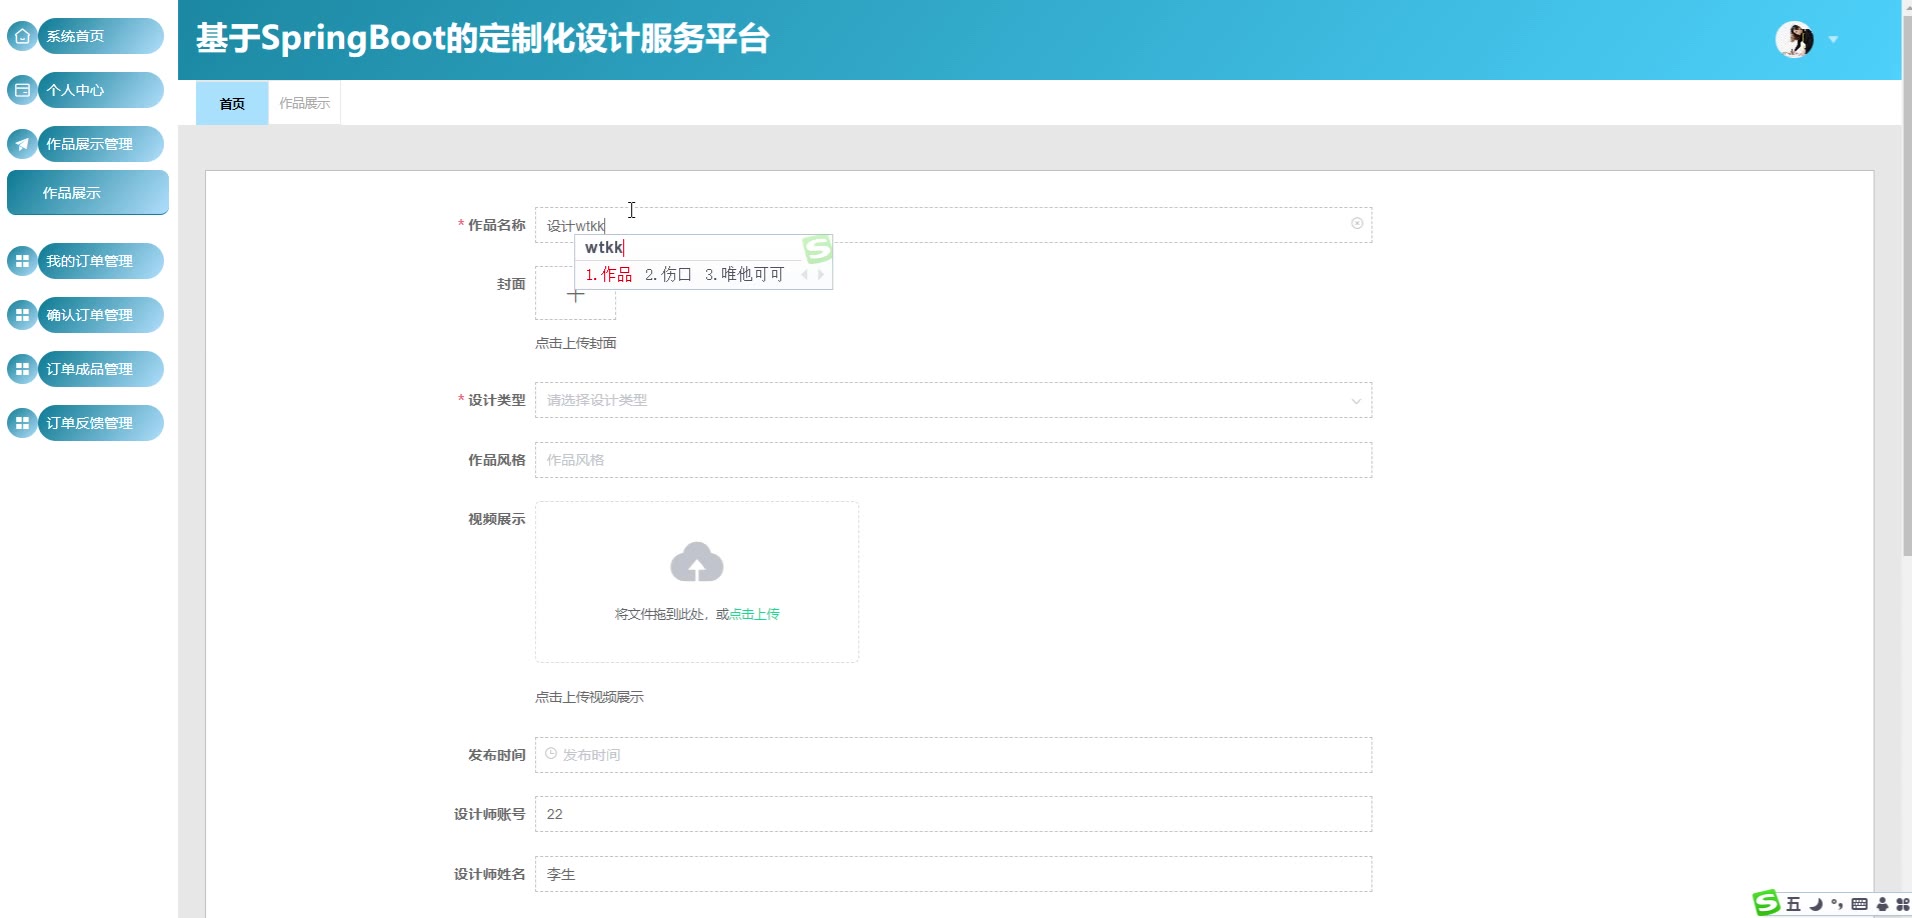The height and width of the screenshot is (918, 1912).
Task: Click the card icon beside 个人中心
Action: click(x=22, y=90)
